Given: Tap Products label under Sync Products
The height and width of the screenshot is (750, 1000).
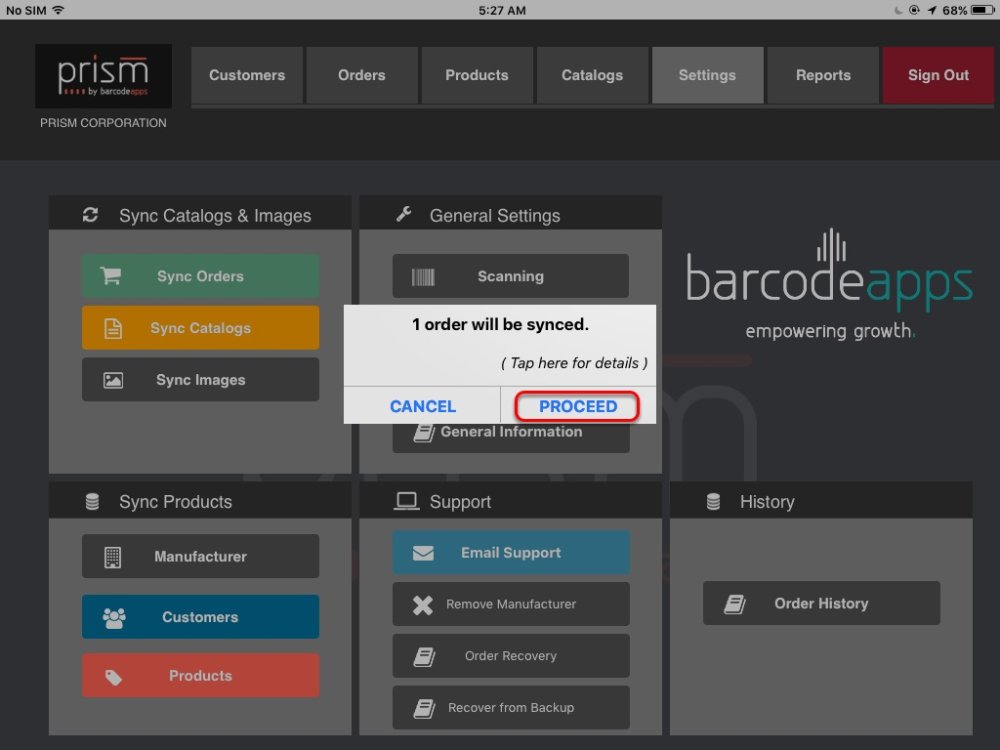Looking at the screenshot, I should pos(200,675).
